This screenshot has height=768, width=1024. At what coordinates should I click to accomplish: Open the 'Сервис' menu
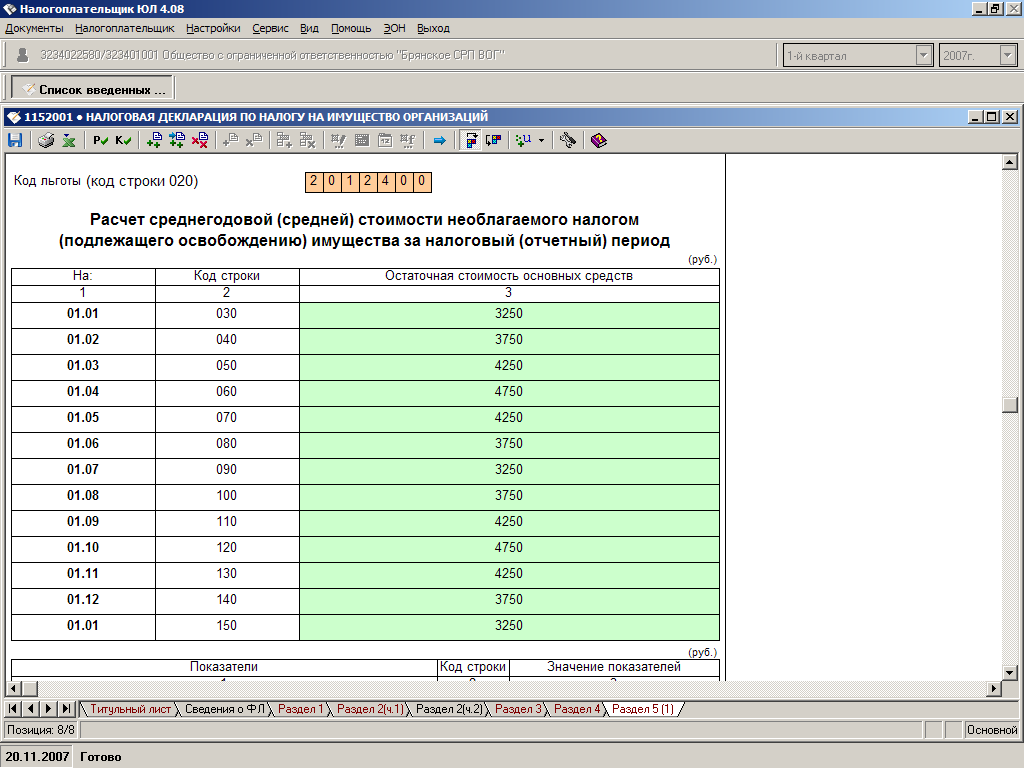270,28
